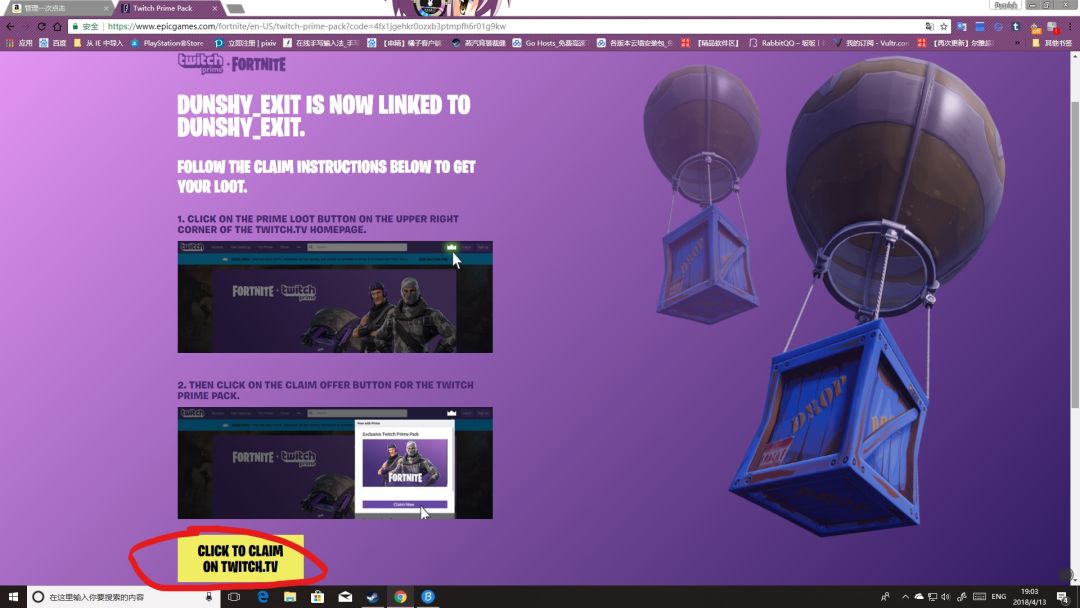Close the Twitch Prime Pack tab
This screenshot has width=1080, height=608.
pyautogui.click(x=215, y=8)
